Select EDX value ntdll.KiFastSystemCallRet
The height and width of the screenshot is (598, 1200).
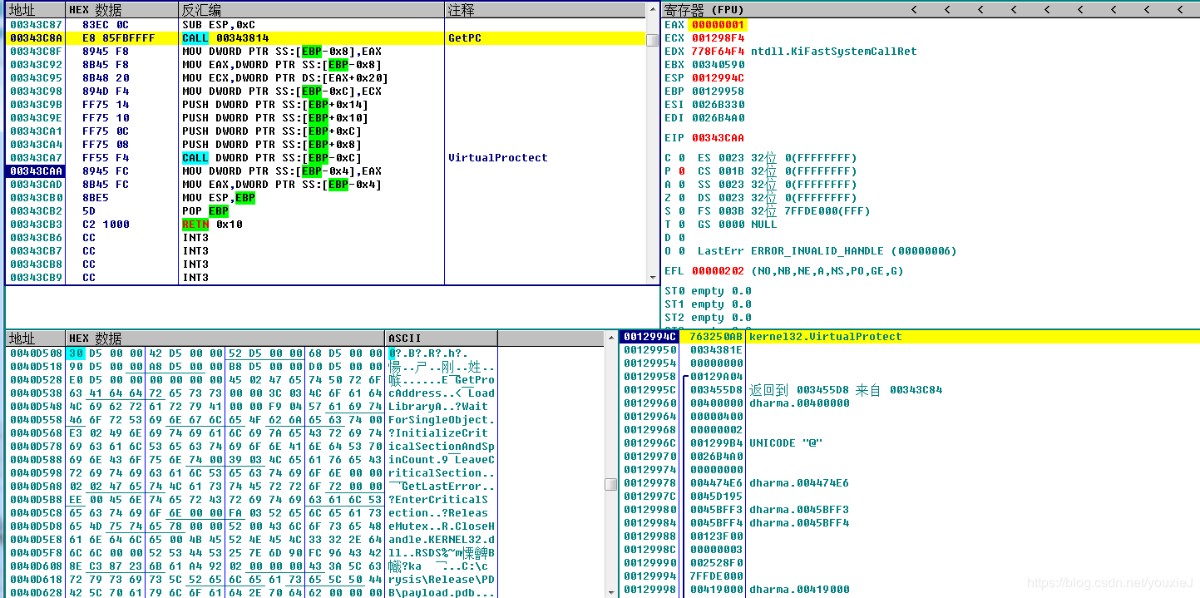[x=833, y=51]
